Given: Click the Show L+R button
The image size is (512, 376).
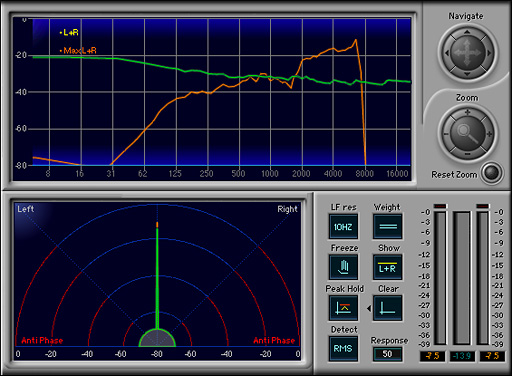Looking at the screenshot, I should coord(388,267).
